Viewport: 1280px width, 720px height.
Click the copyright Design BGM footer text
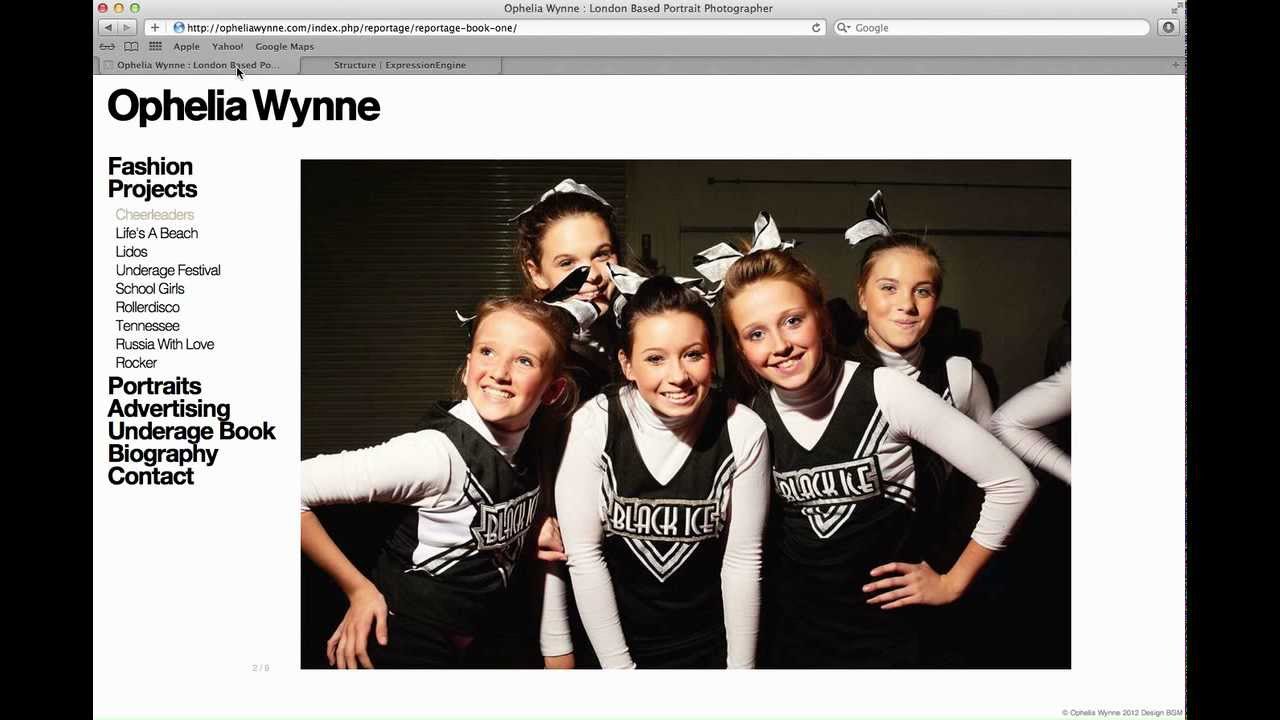[x=1122, y=713]
